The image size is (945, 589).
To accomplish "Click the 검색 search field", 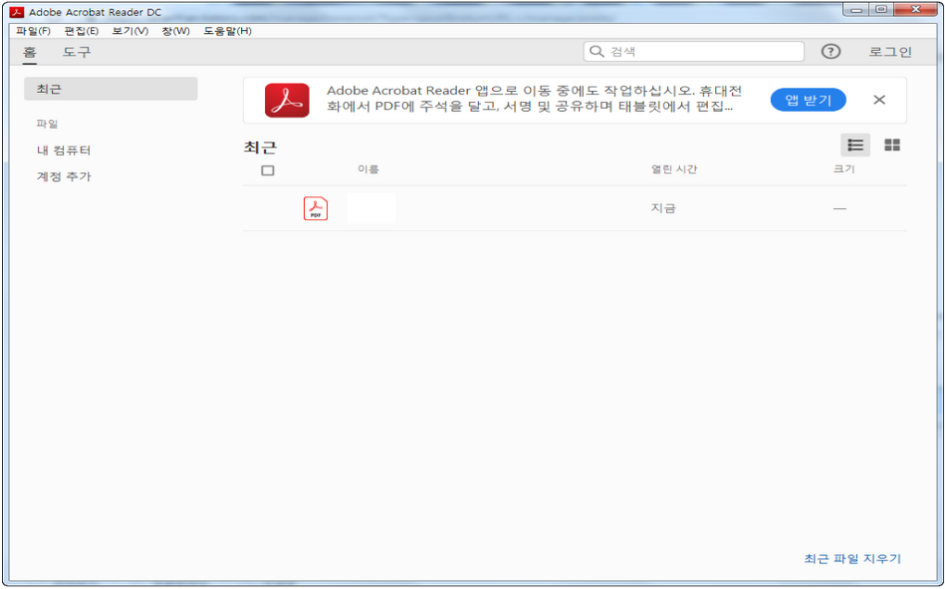I will pos(694,51).
